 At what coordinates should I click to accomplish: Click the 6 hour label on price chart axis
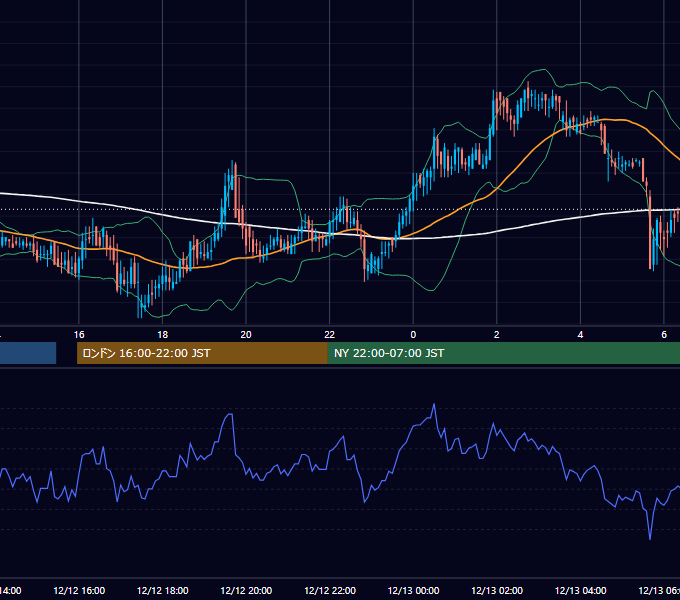point(664,335)
